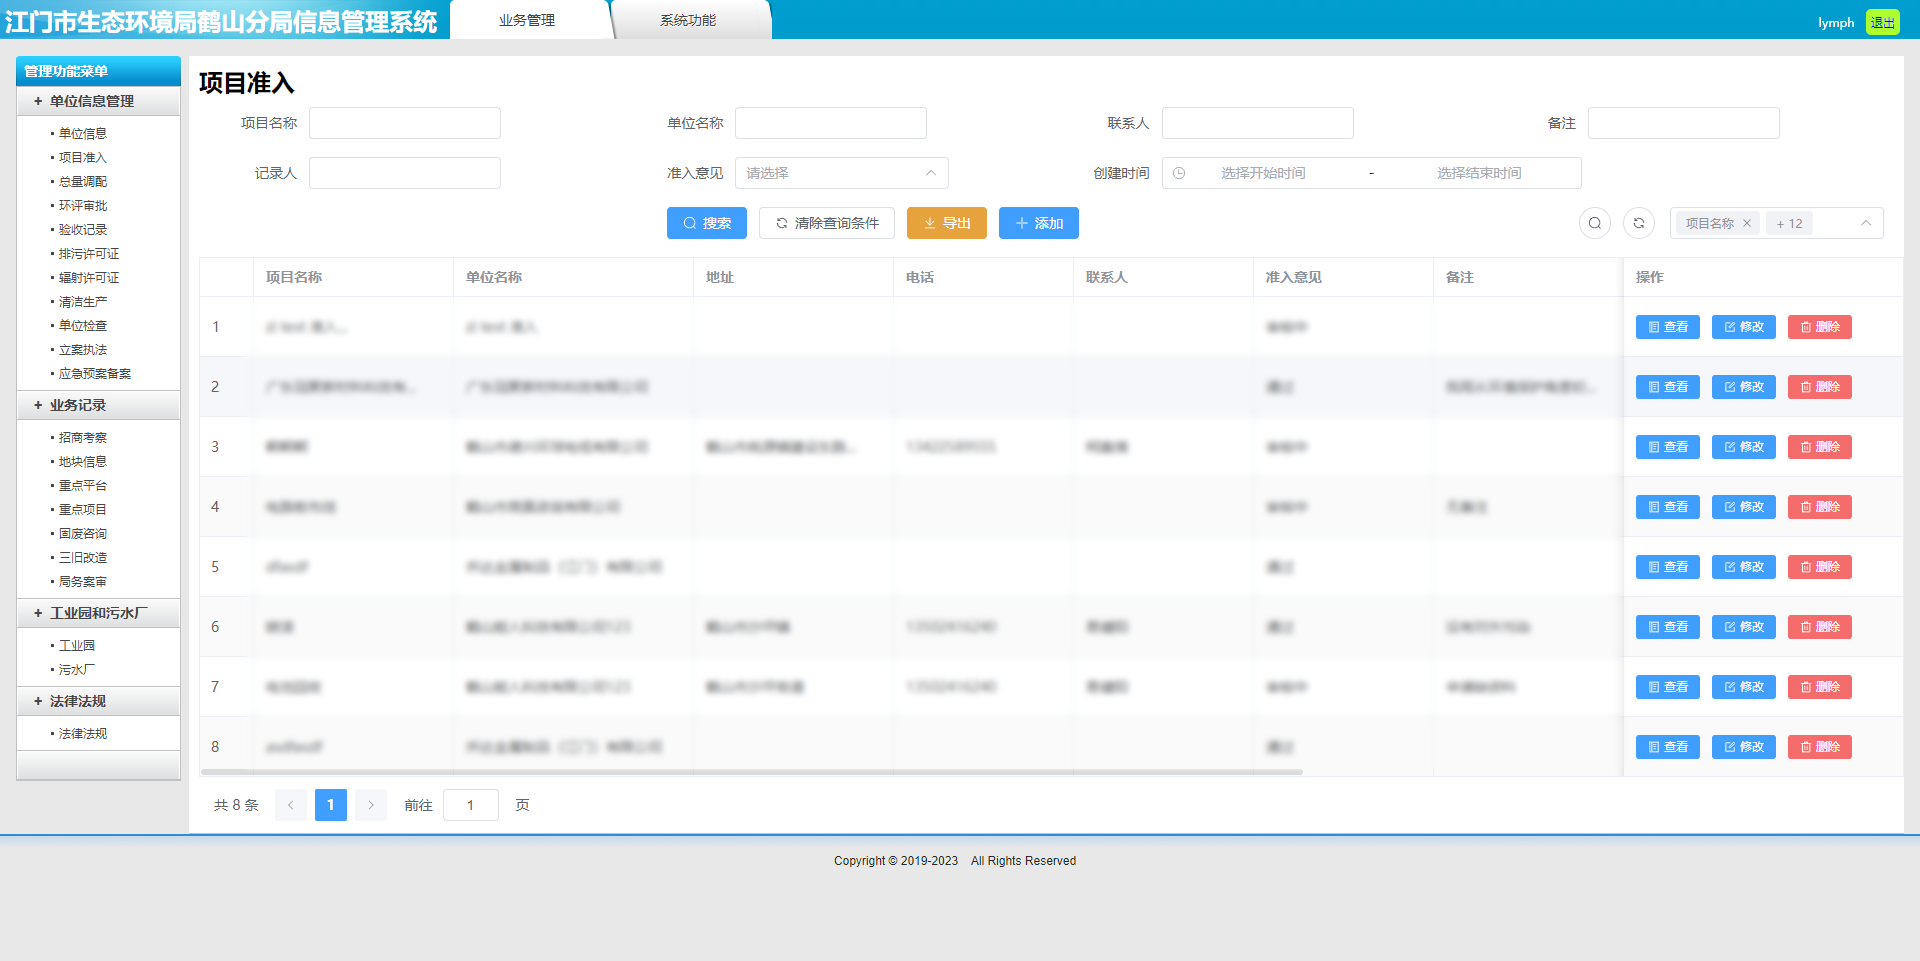Viewport: 1920px width, 961px height.
Task: Click the green 退出 logout button
Action: click(1883, 22)
